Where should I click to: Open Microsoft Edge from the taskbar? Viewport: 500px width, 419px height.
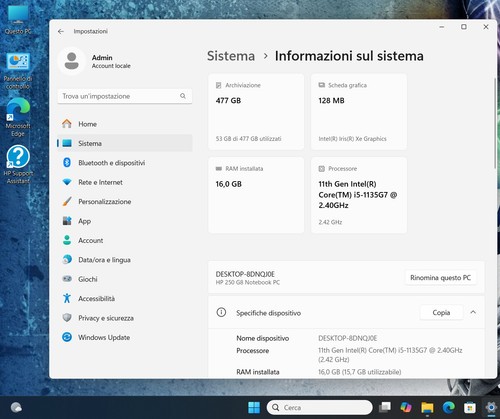coord(449,407)
